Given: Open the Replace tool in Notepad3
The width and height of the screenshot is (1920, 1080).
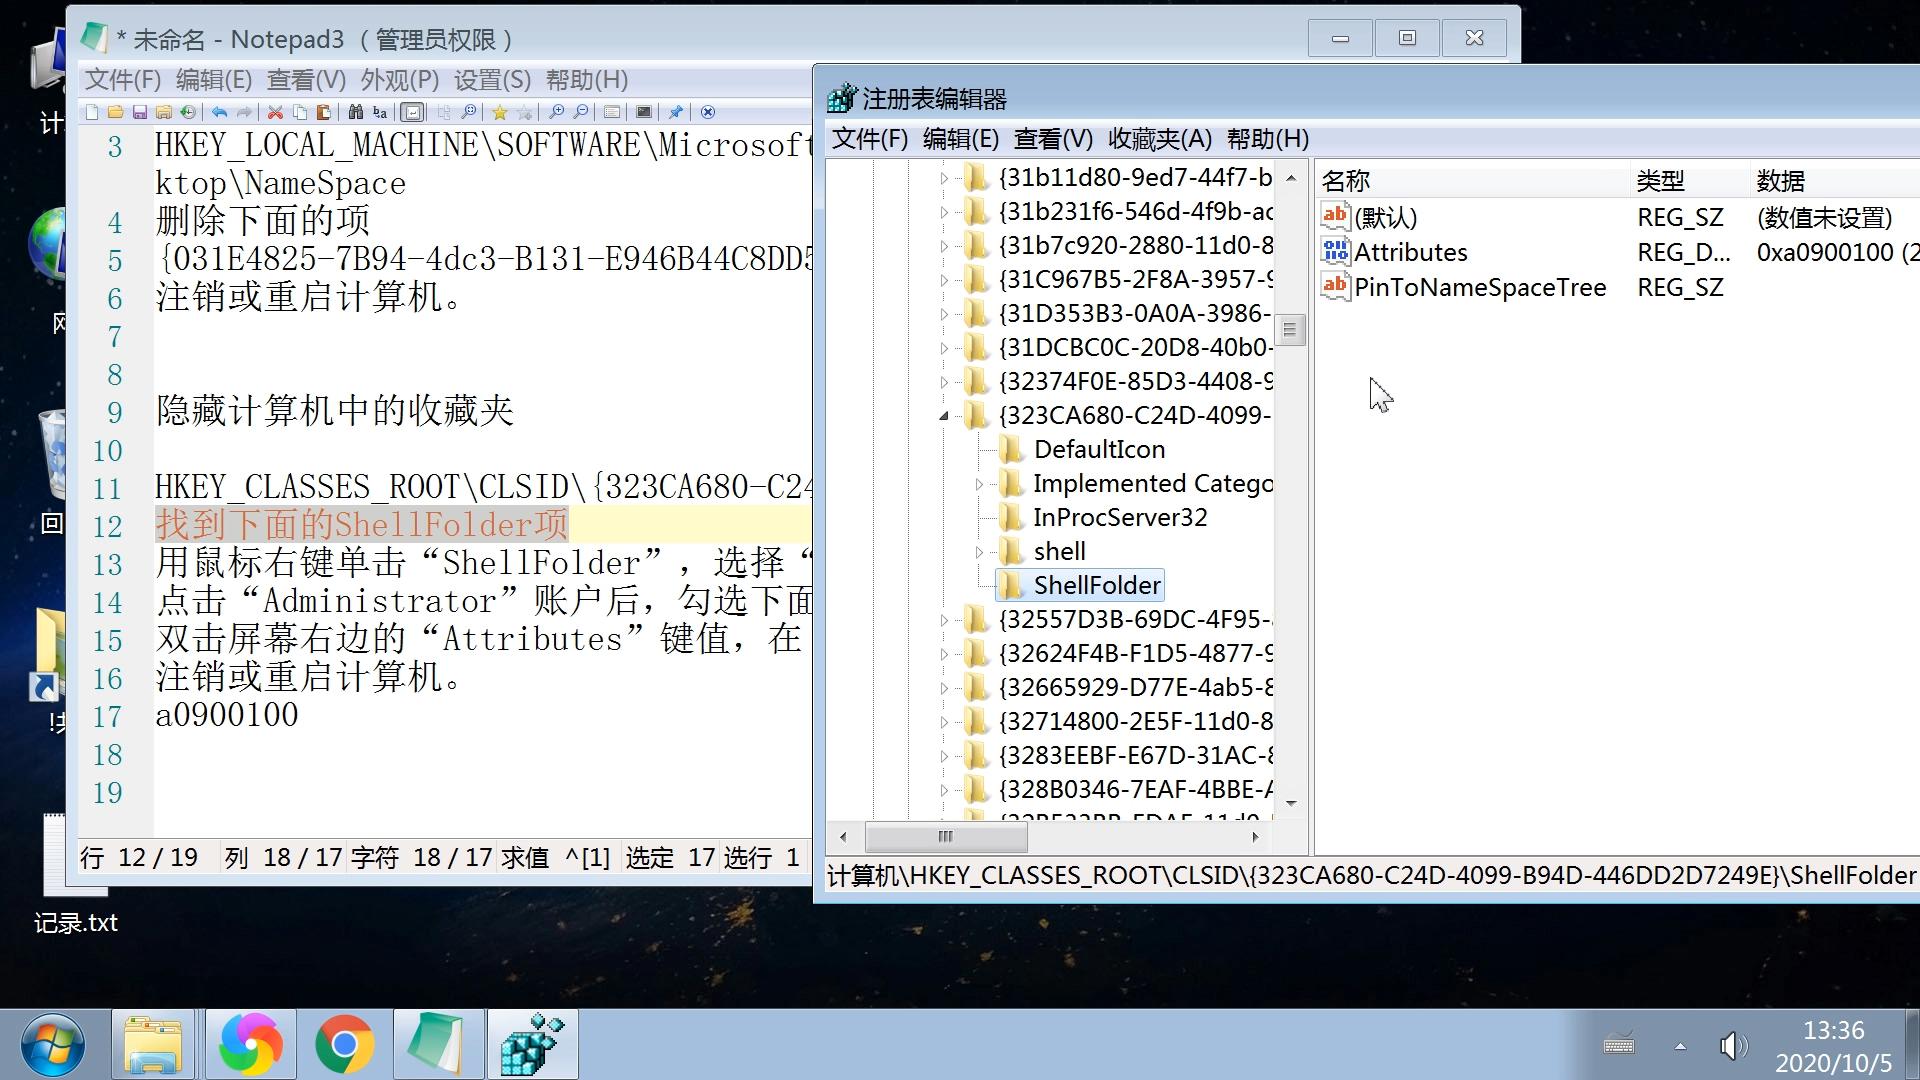Looking at the screenshot, I should tap(380, 112).
